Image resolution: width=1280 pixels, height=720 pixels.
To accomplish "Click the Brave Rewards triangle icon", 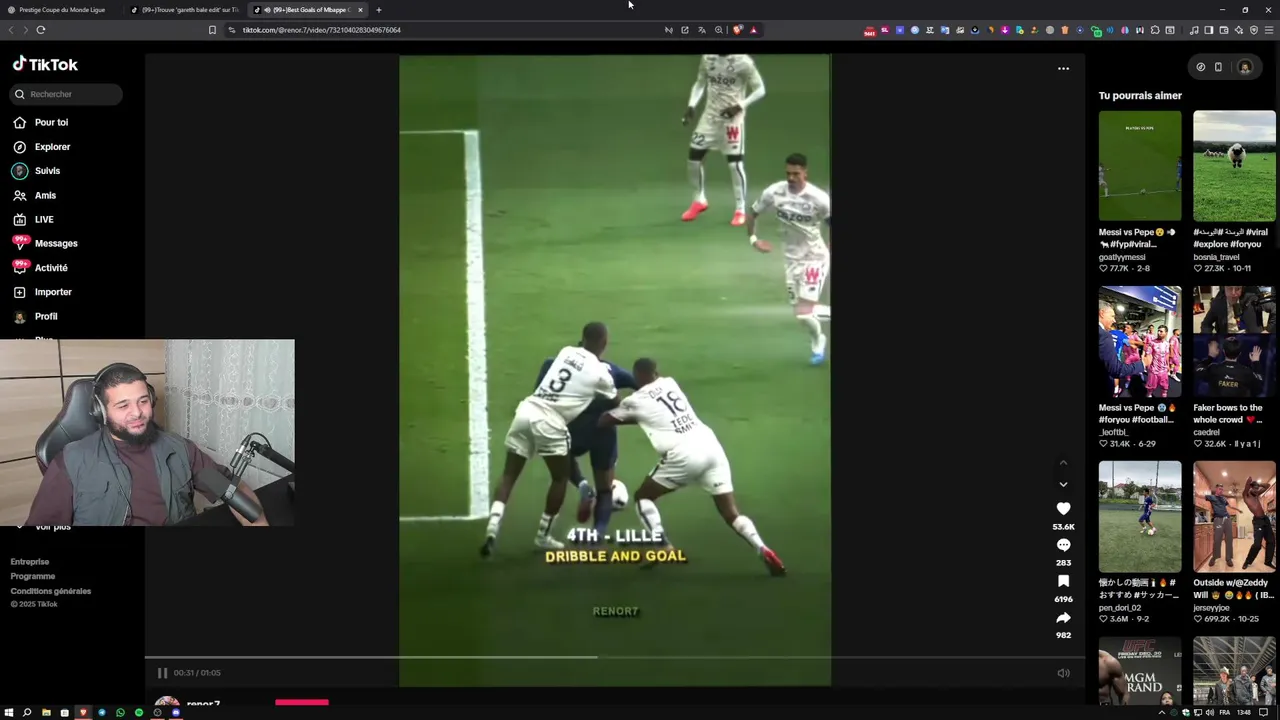I will (753, 30).
